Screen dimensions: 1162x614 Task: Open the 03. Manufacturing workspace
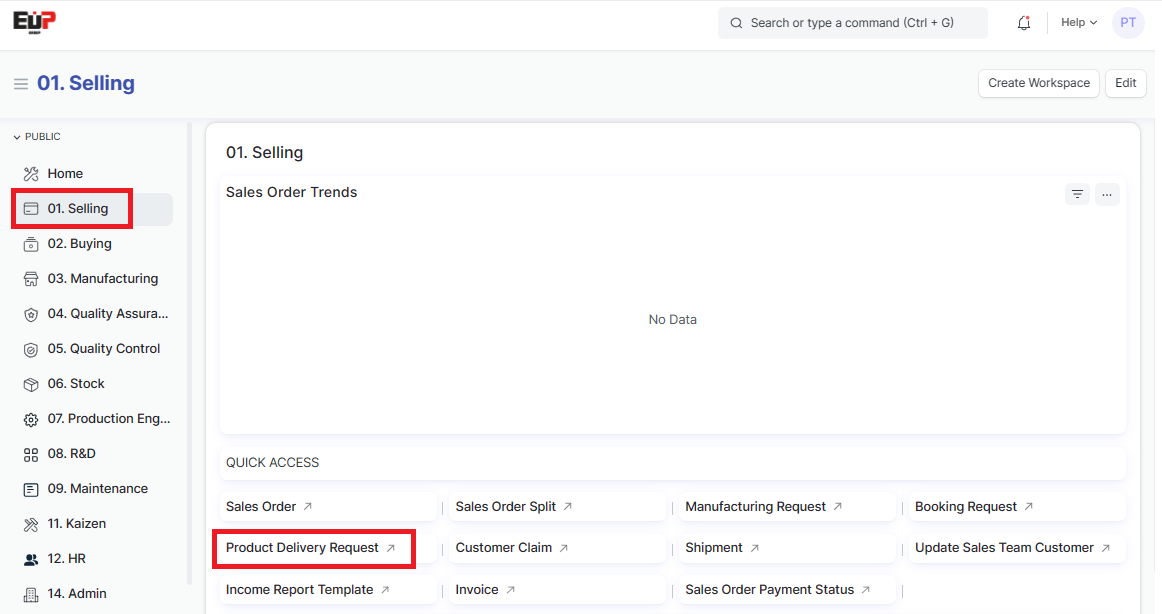(102, 279)
